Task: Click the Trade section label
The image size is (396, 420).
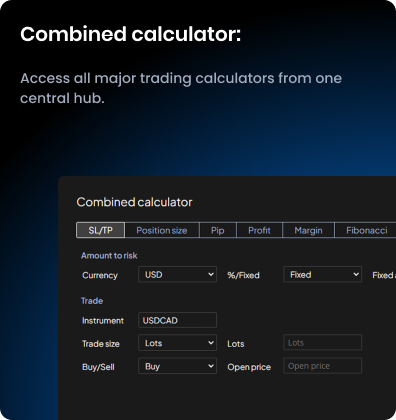Action: pyautogui.click(x=92, y=301)
